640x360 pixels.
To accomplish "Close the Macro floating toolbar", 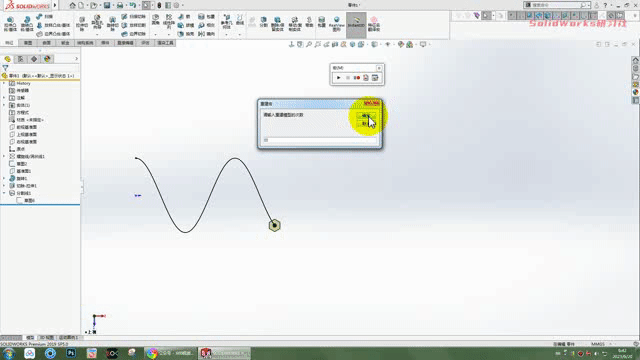I will pos(379,68).
